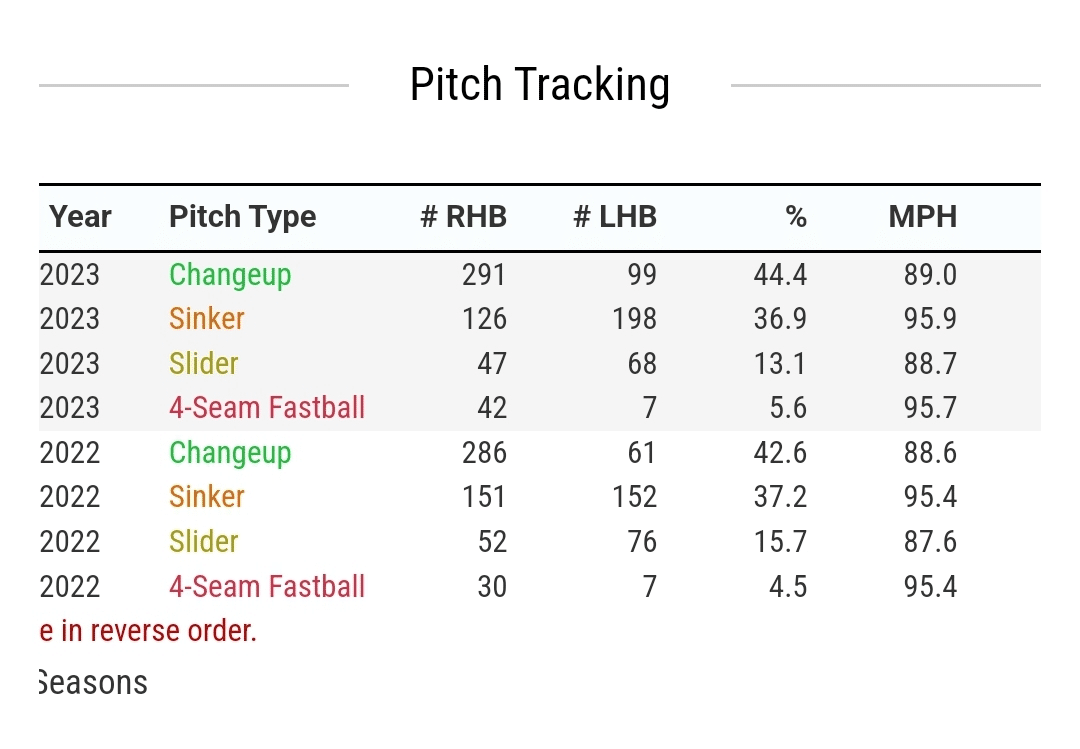Sort table by the Year column header
Viewport: 1080px width, 749px height.
pos(80,217)
